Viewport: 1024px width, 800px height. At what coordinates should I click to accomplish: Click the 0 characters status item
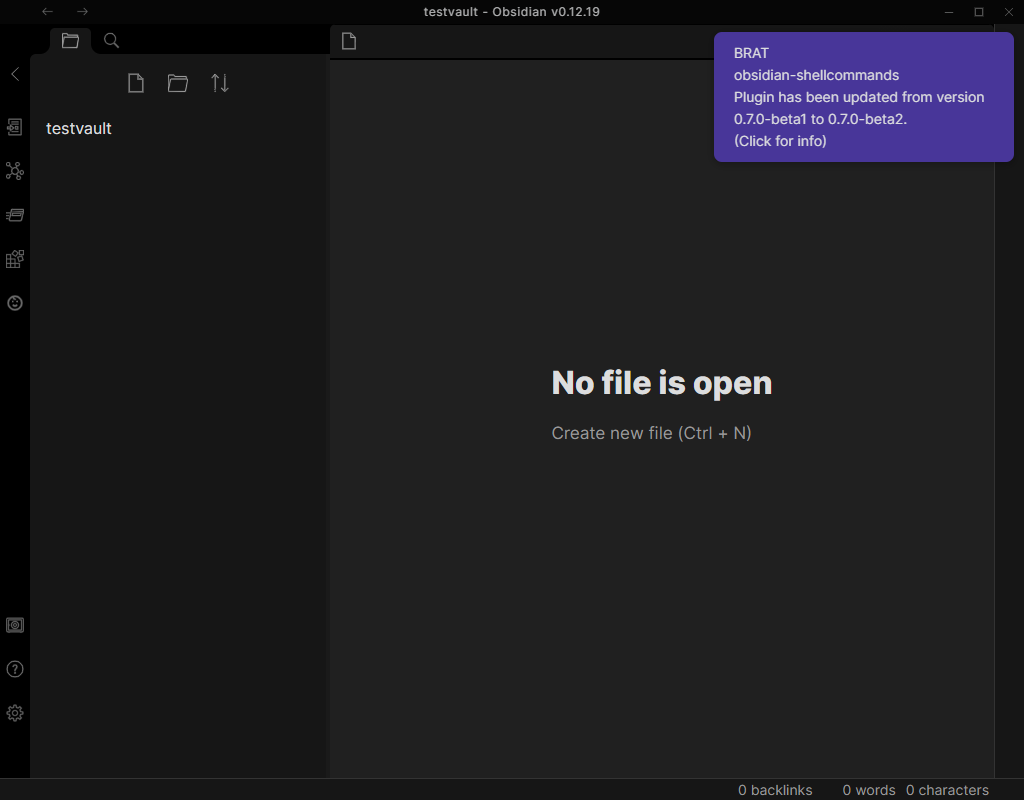pyautogui.click(x=947, y=790)
